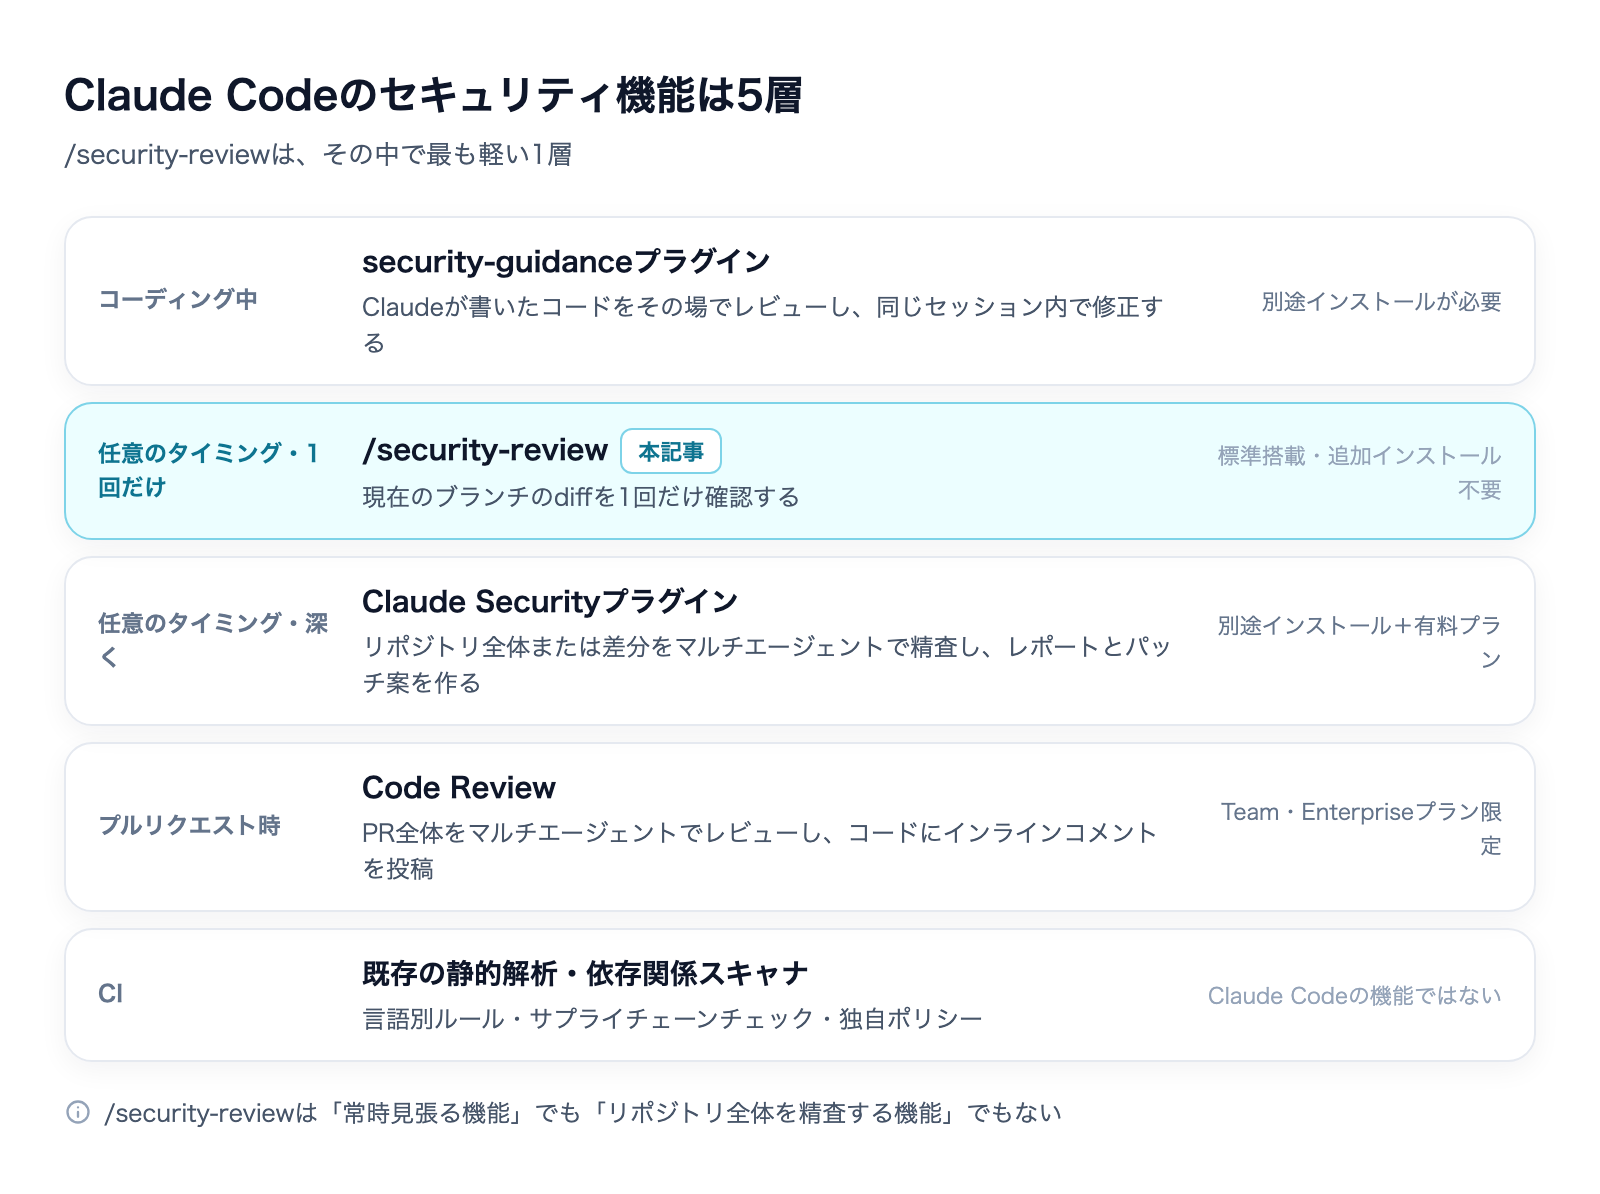Select the '既存の静的解析・依存関係スキャナ' heading
Image resolution: width=1600 pixels, height=1194 pixels.
[585, 974]
